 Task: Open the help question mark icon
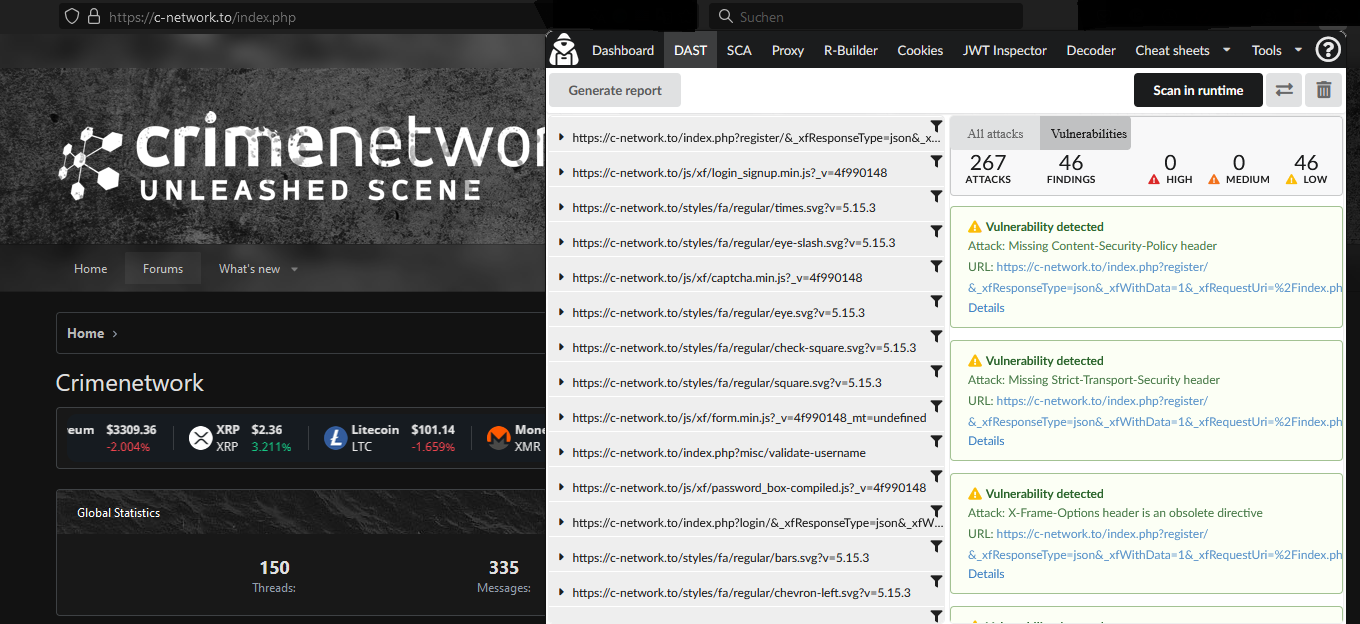click(1327, 50)
